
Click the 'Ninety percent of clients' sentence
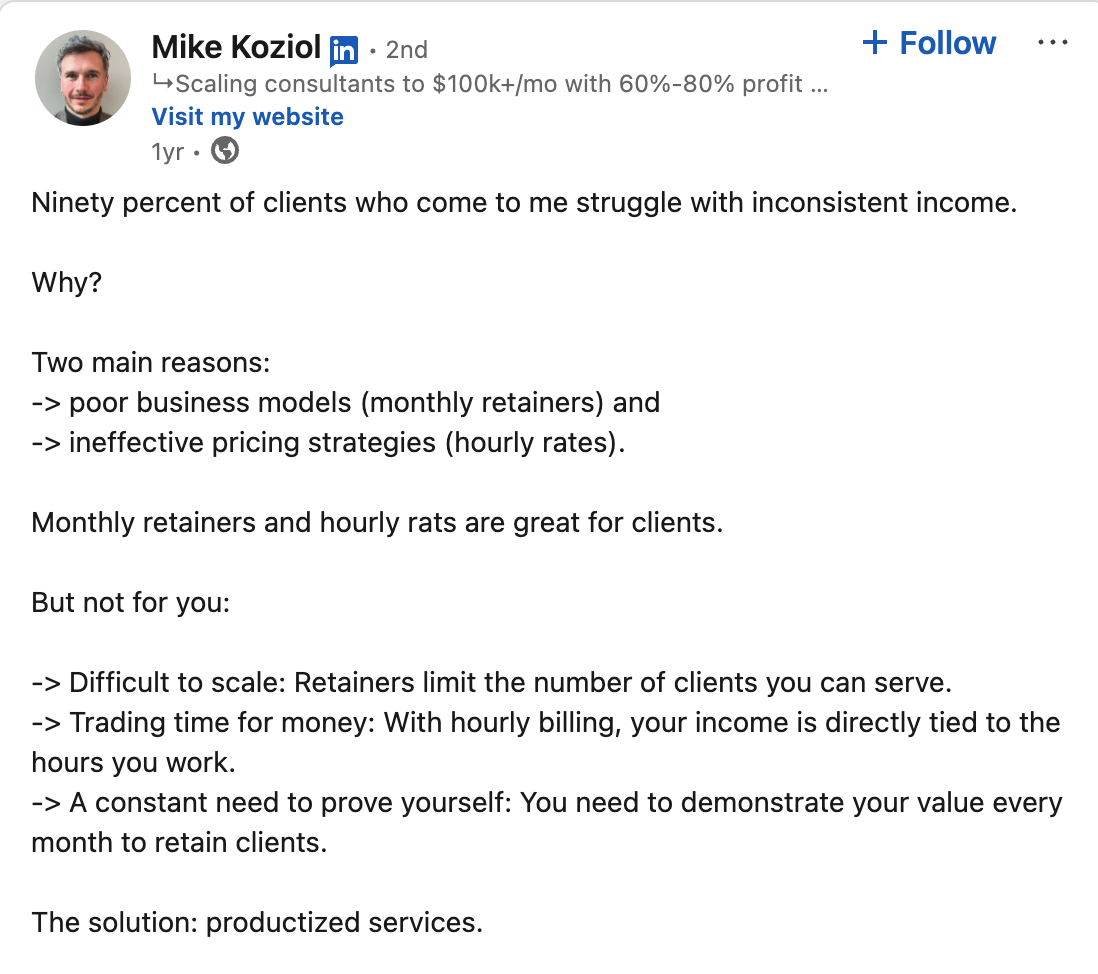tap(524, 202)
